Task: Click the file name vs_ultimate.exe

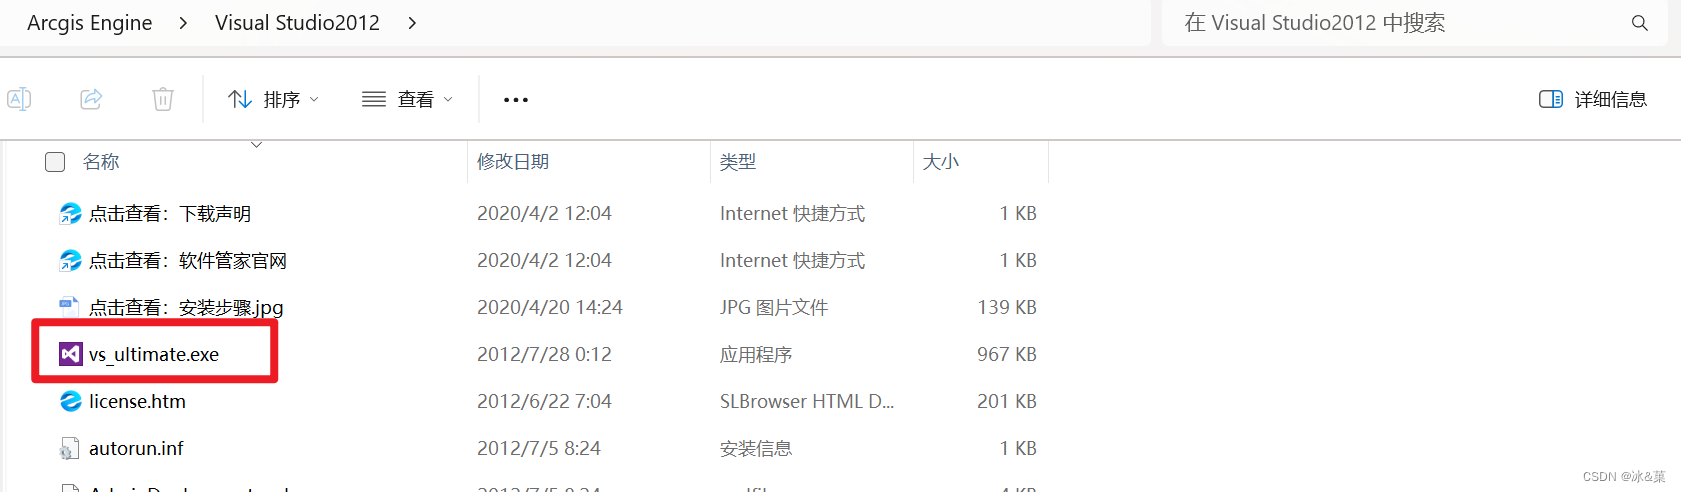Action: coord(154,355)
